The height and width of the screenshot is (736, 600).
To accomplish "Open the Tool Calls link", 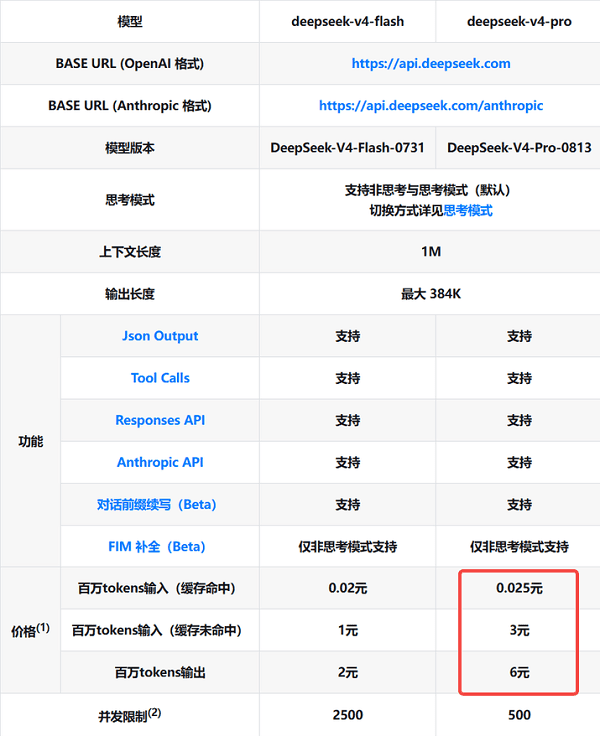I will tap(160, 378).
